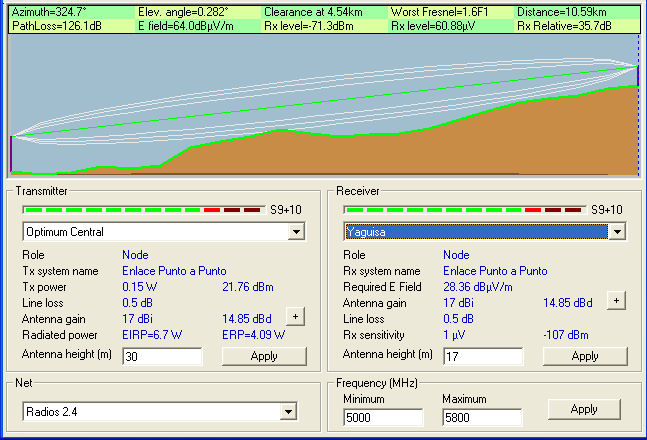Click the terrain profile graph
Viewport: 647px width, 440px height.
[x=324, y=105]
